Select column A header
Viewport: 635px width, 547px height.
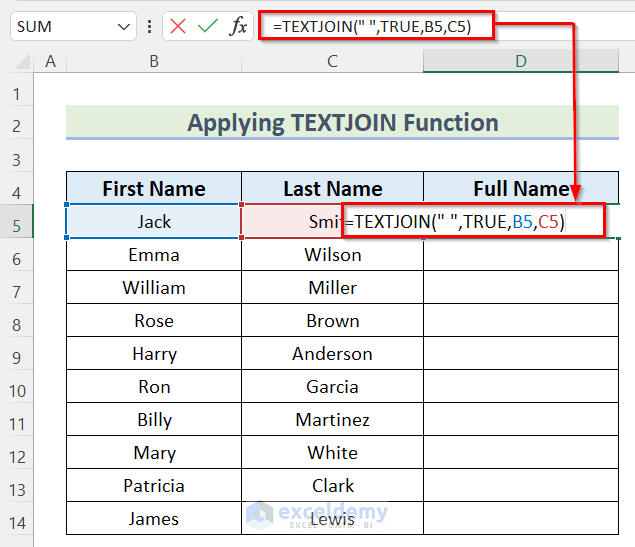[50, 62]
